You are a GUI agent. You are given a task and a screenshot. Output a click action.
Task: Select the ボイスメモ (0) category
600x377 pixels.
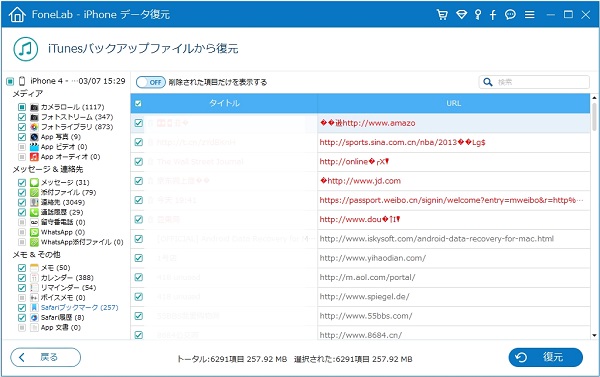[63, 298]
